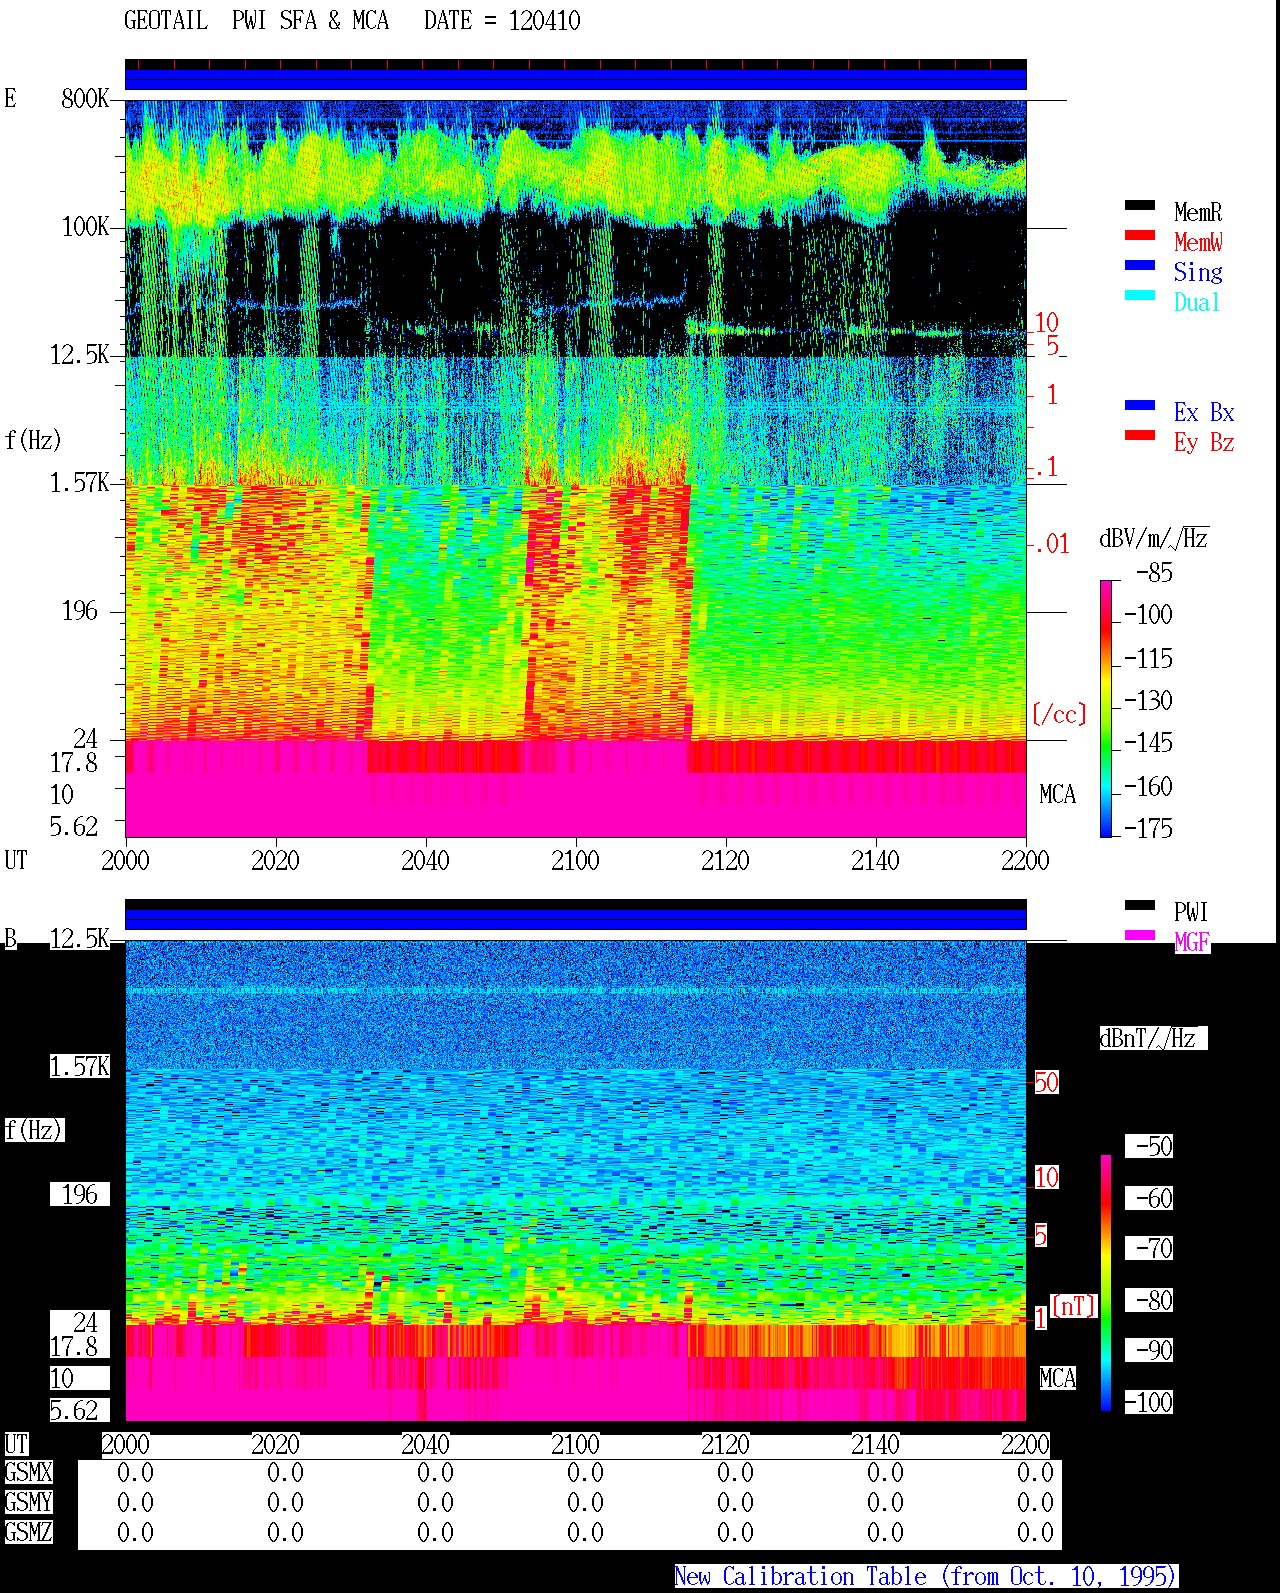This screenshot has height=1593, width=1280.
Task: Click the red Ey Bz legend swatch
Action: 1139,436
